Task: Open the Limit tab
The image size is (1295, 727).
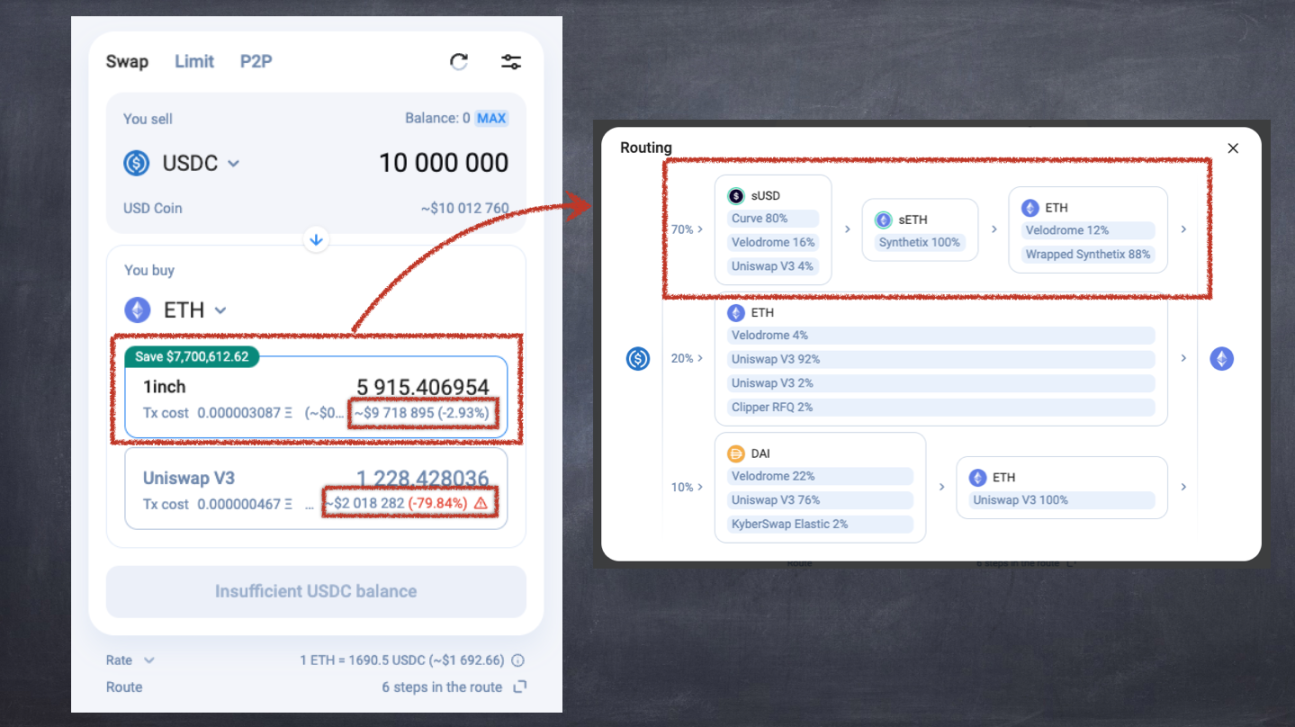Action: [194, 61]
